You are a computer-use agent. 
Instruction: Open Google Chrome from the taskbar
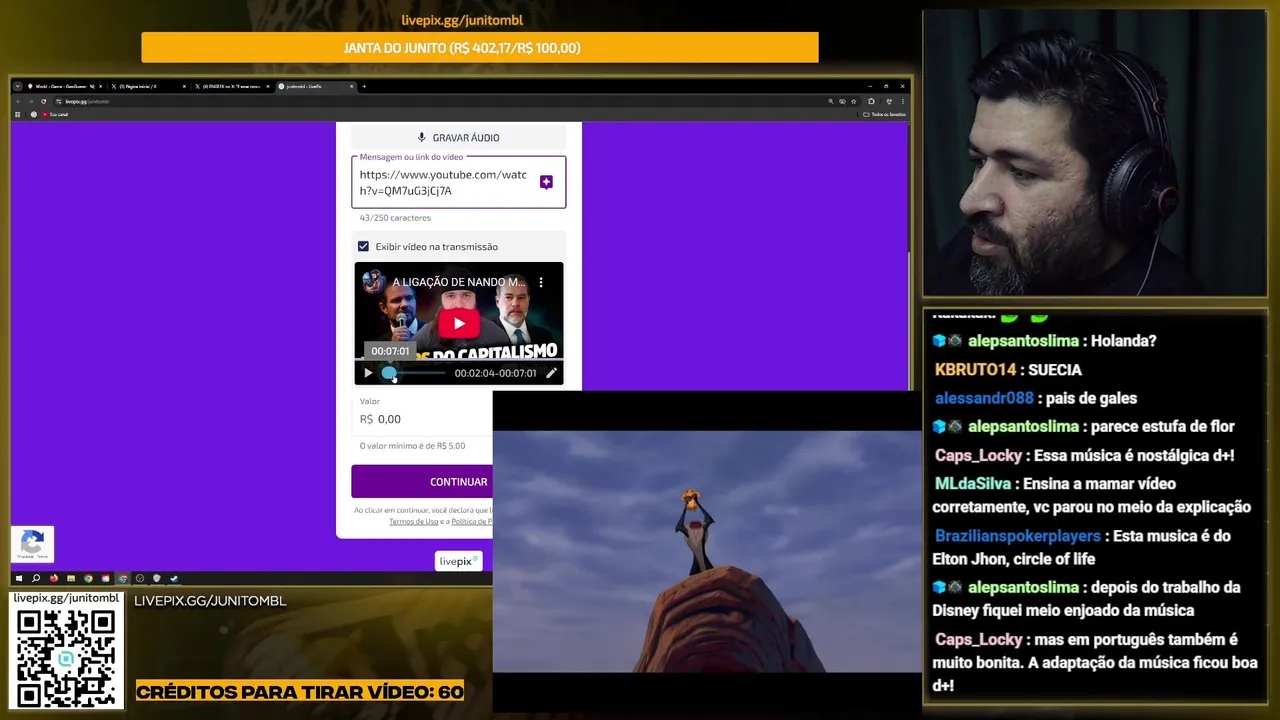(x=88, y=578)
